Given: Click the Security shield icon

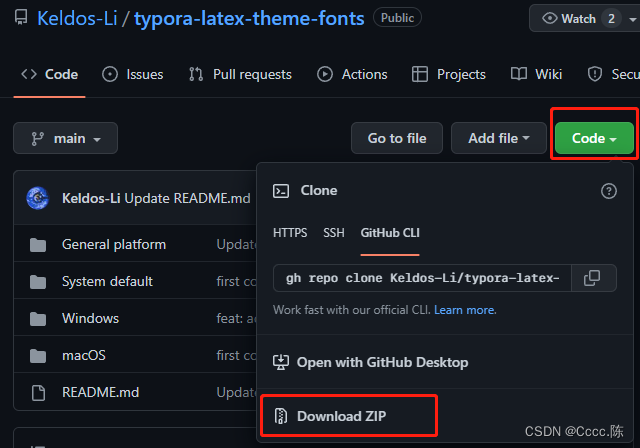Looking at the screenshot, I should click(x=595, y=74).
